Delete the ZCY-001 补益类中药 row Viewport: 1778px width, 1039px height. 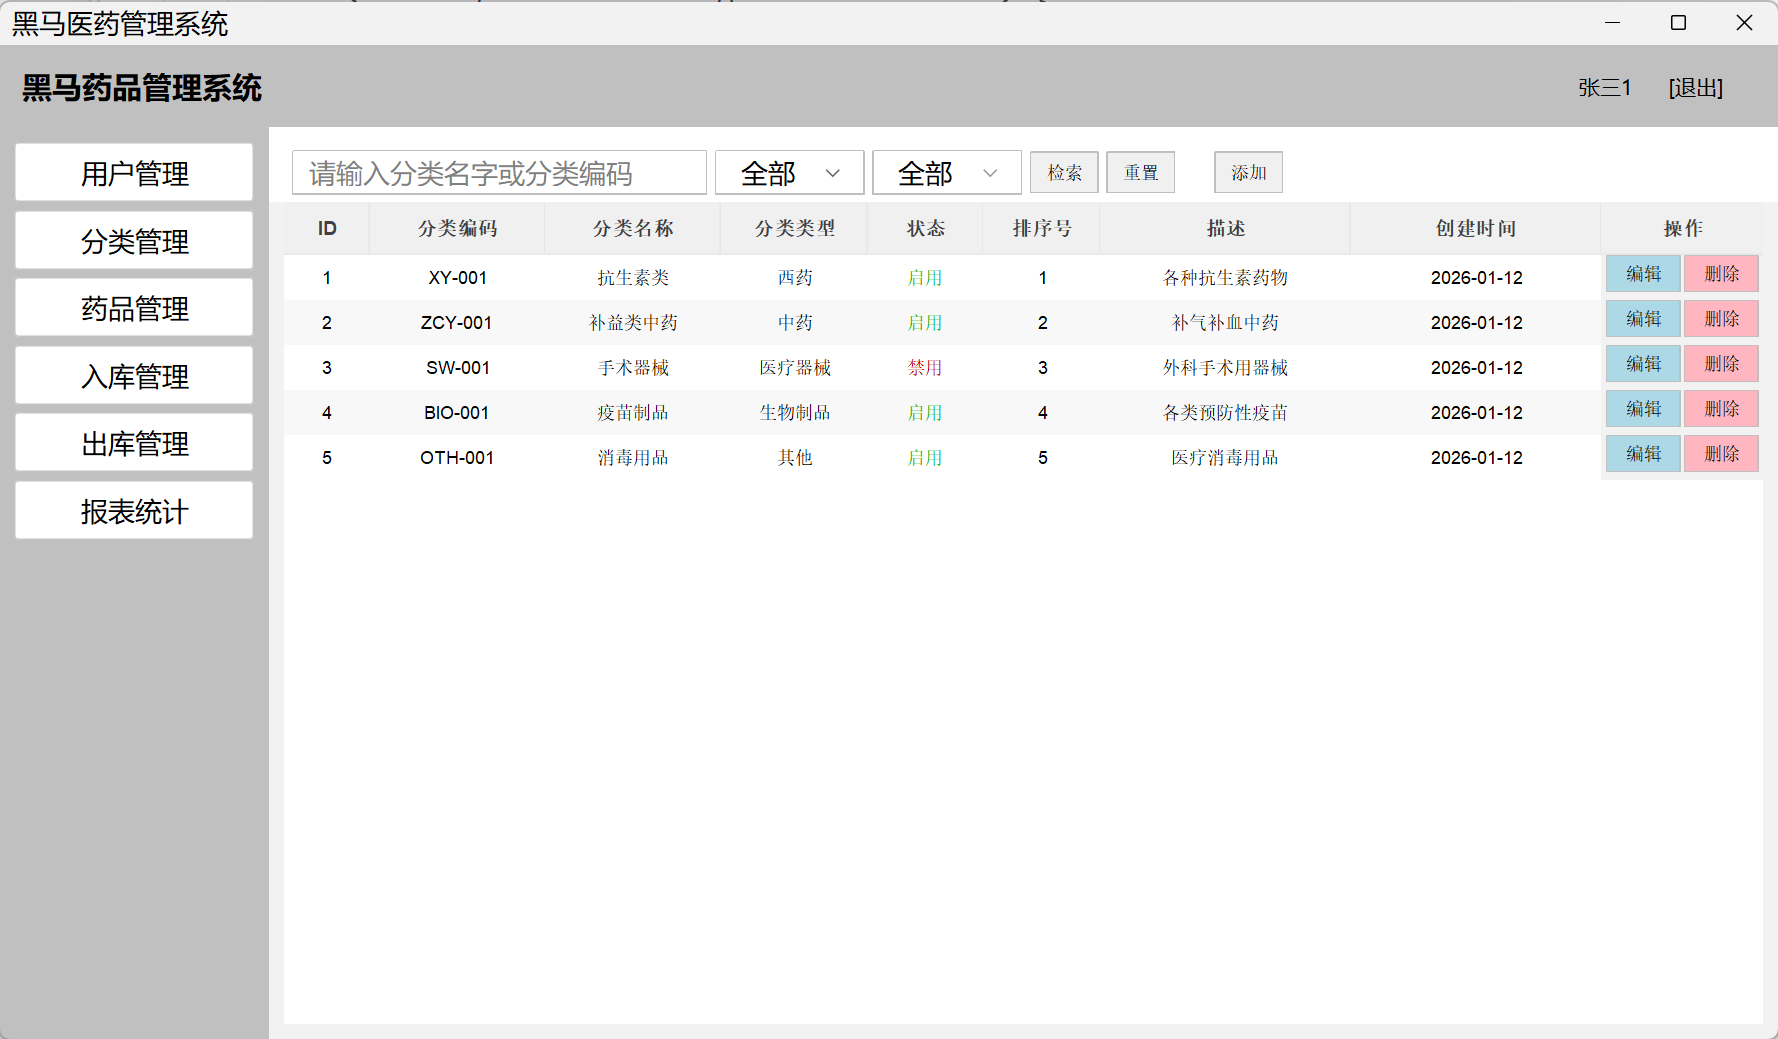(x=1720, y=319)
